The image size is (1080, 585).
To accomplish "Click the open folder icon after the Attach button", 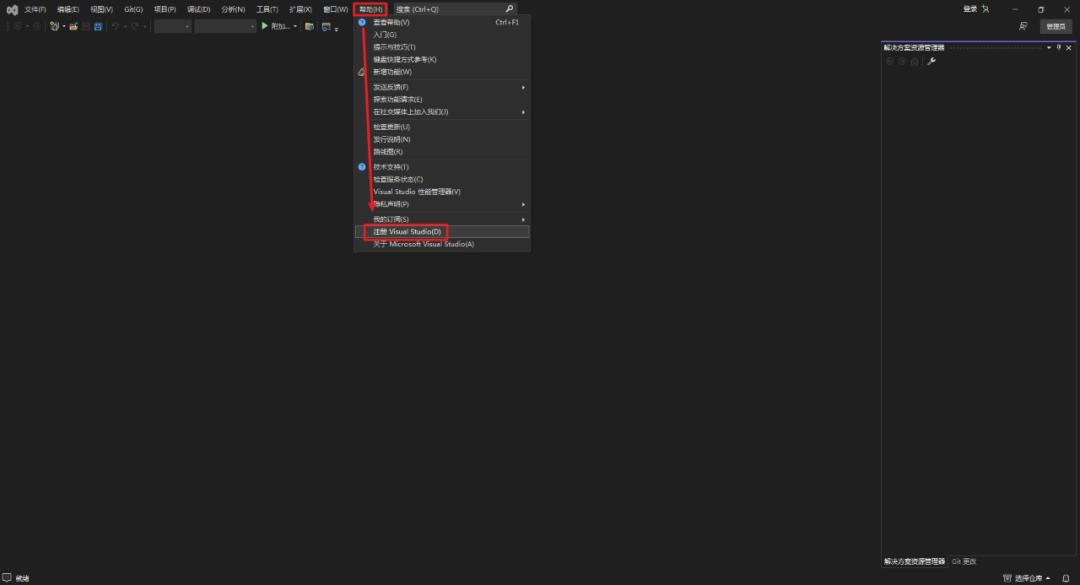I will (309, 26).
